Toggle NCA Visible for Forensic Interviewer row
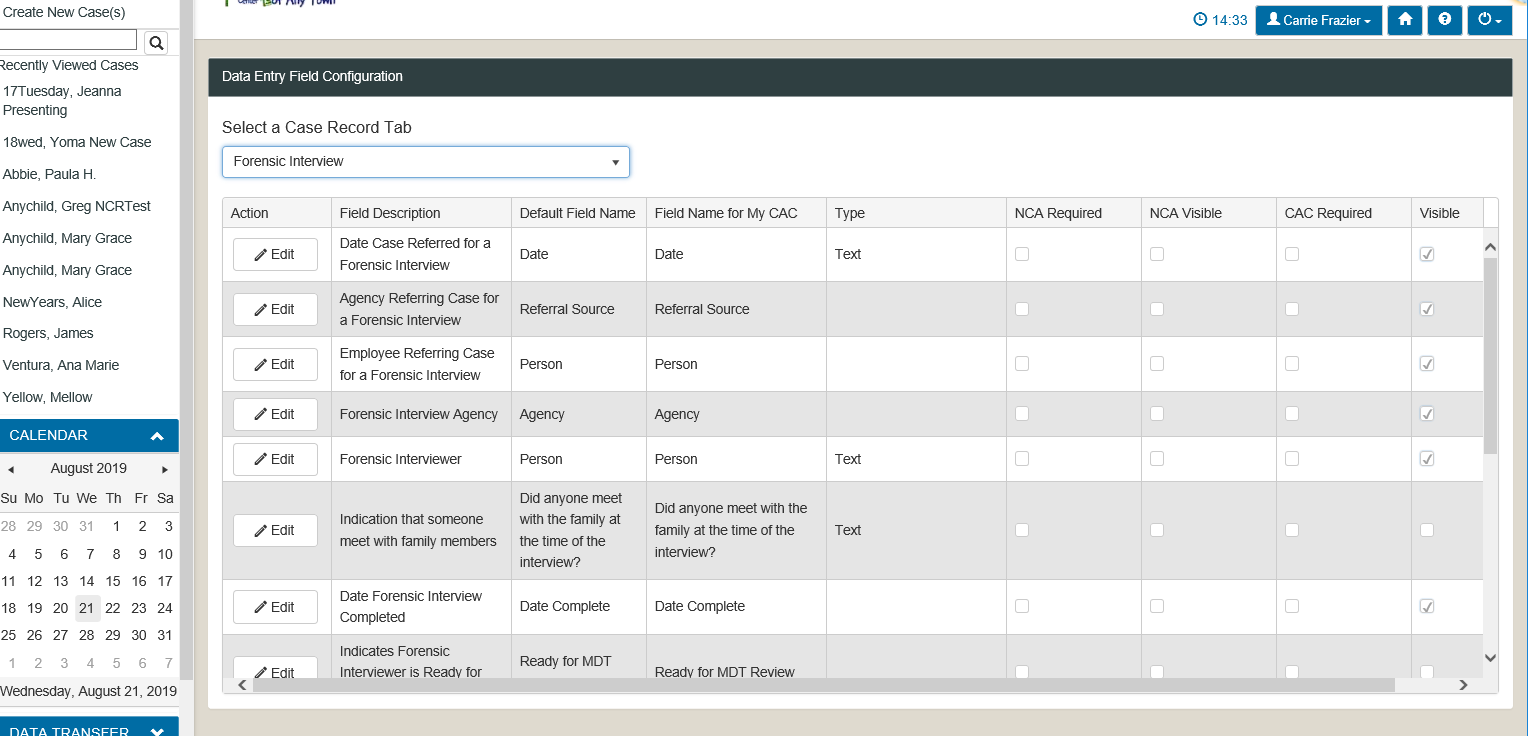The width and height of the screenshot is (1528, 736). 1157,459
